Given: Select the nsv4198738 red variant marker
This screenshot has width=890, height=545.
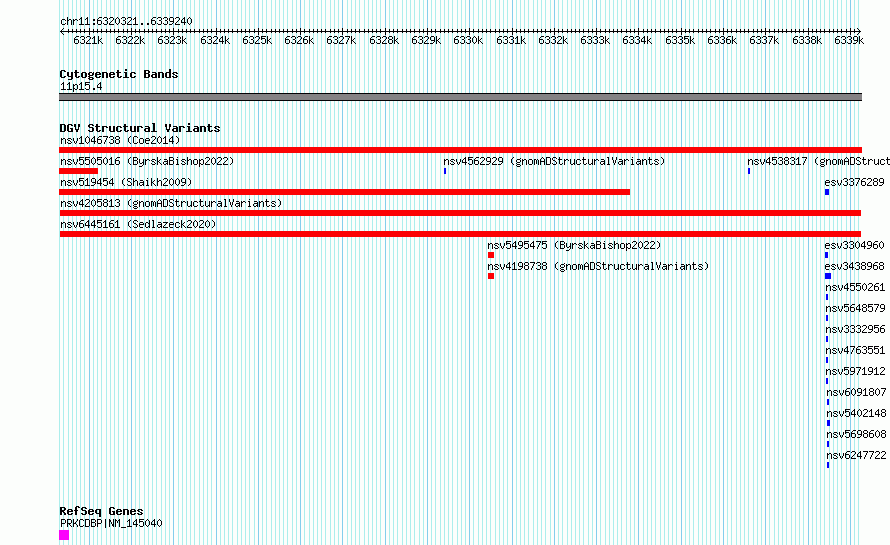Looking at the screenshot, I should pos(491,276).
